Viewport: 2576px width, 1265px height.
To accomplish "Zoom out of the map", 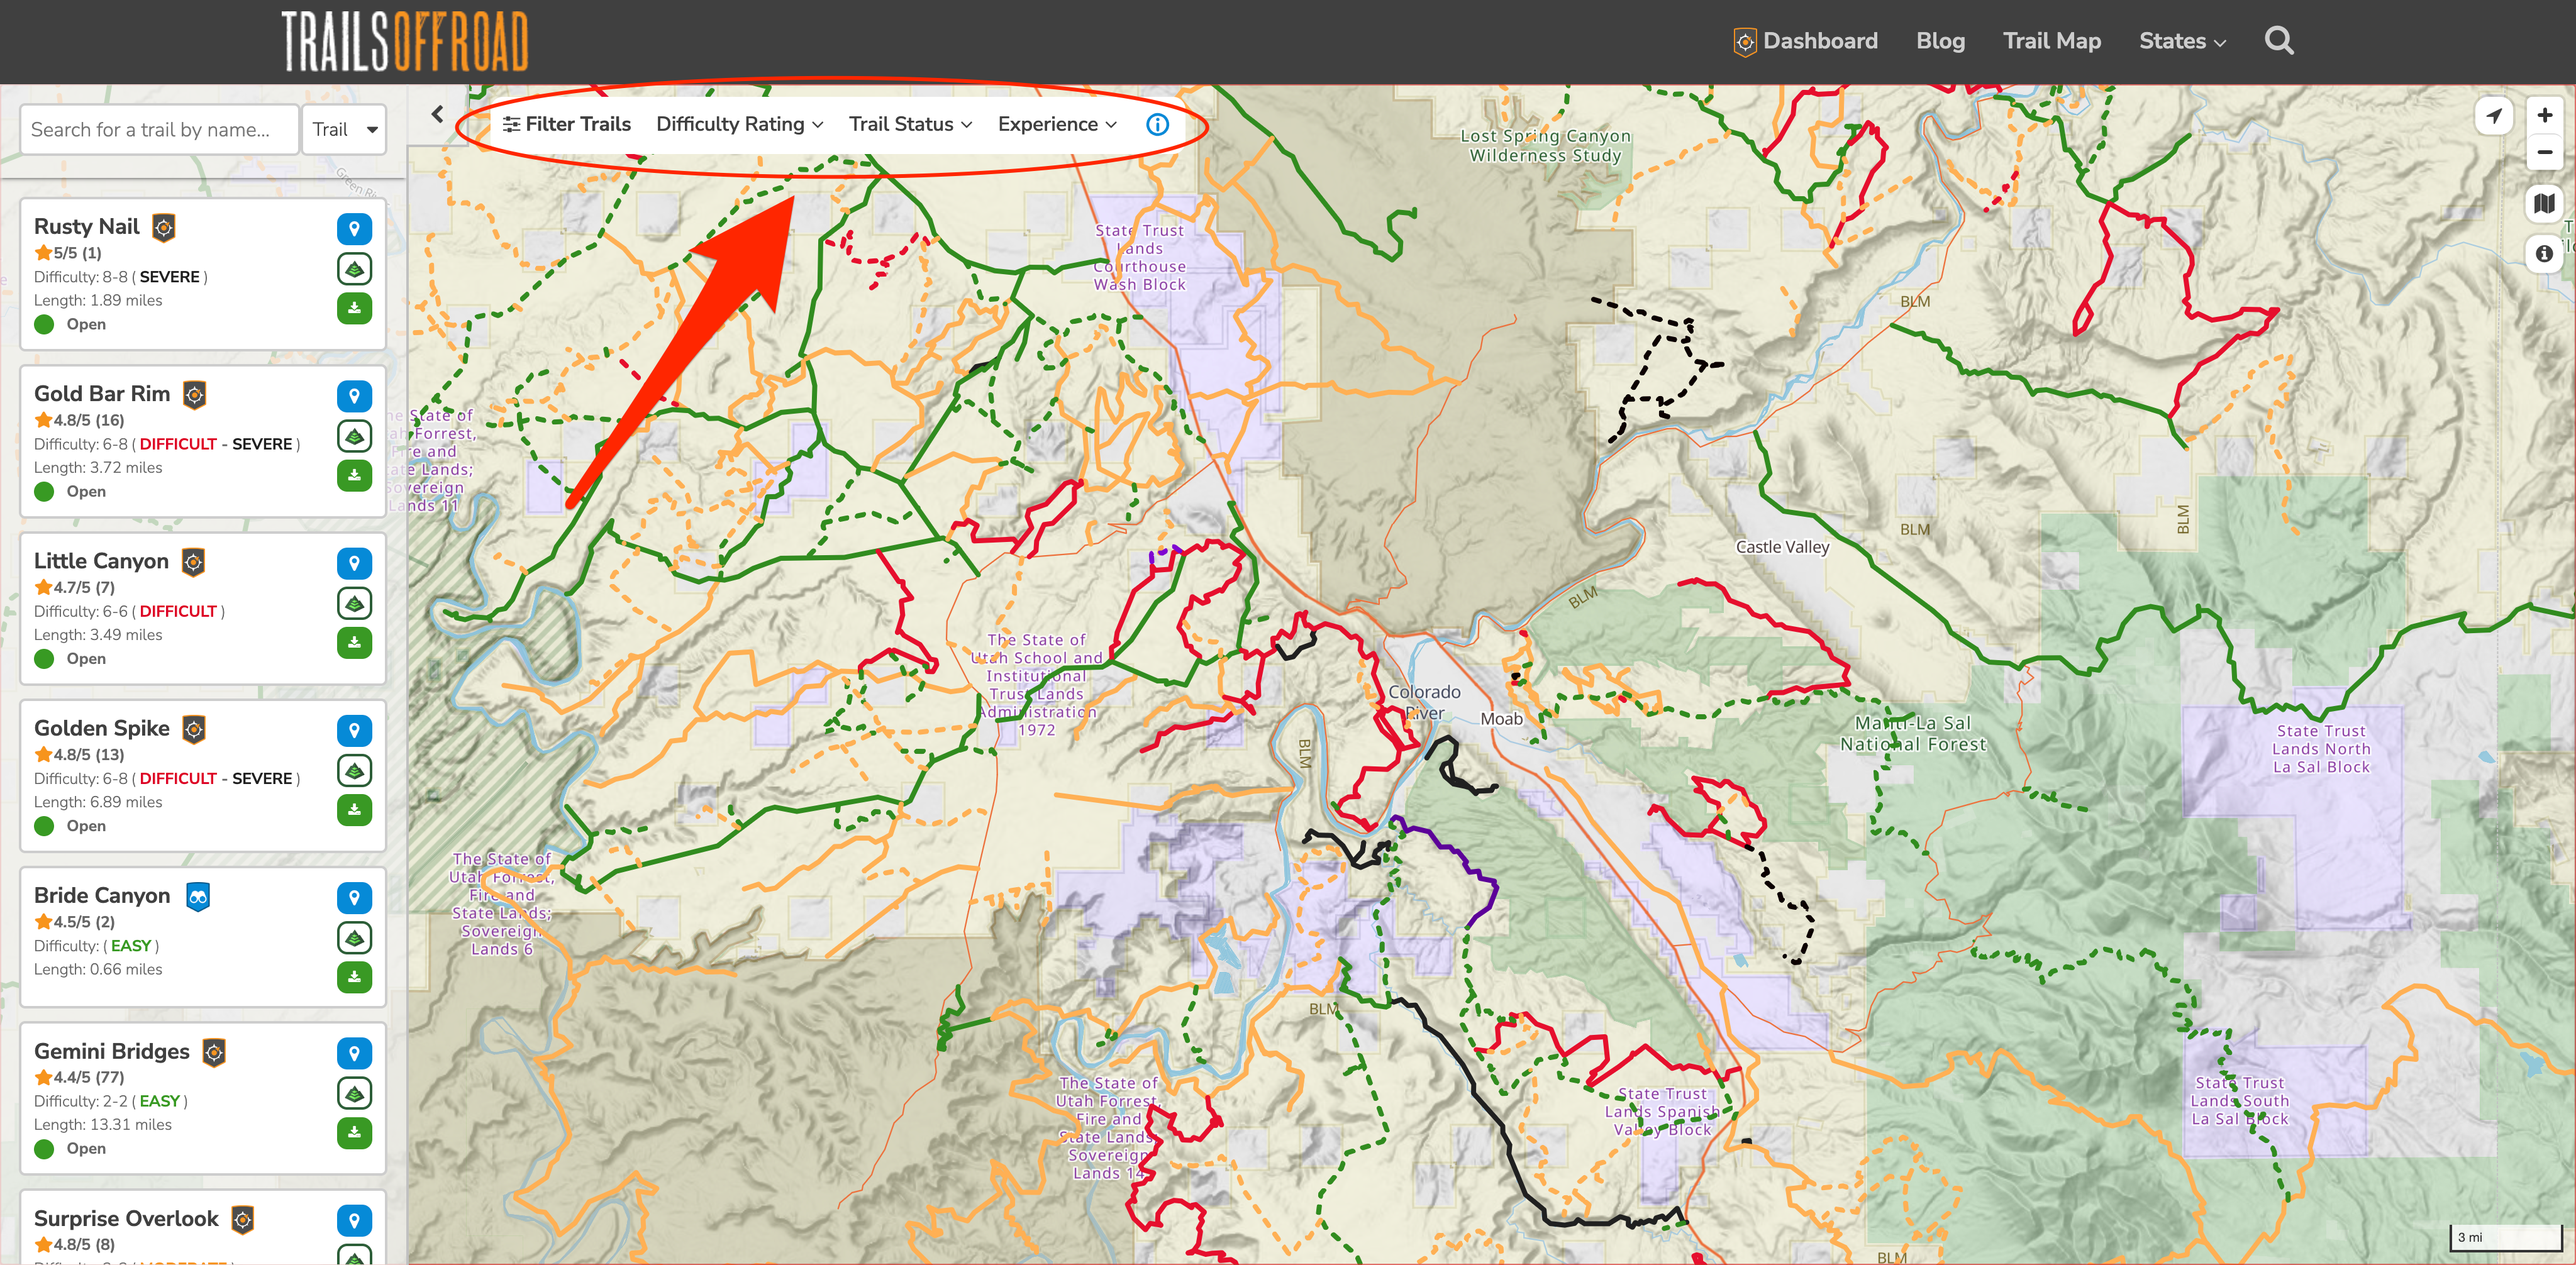I will (x=2544, y=152).
